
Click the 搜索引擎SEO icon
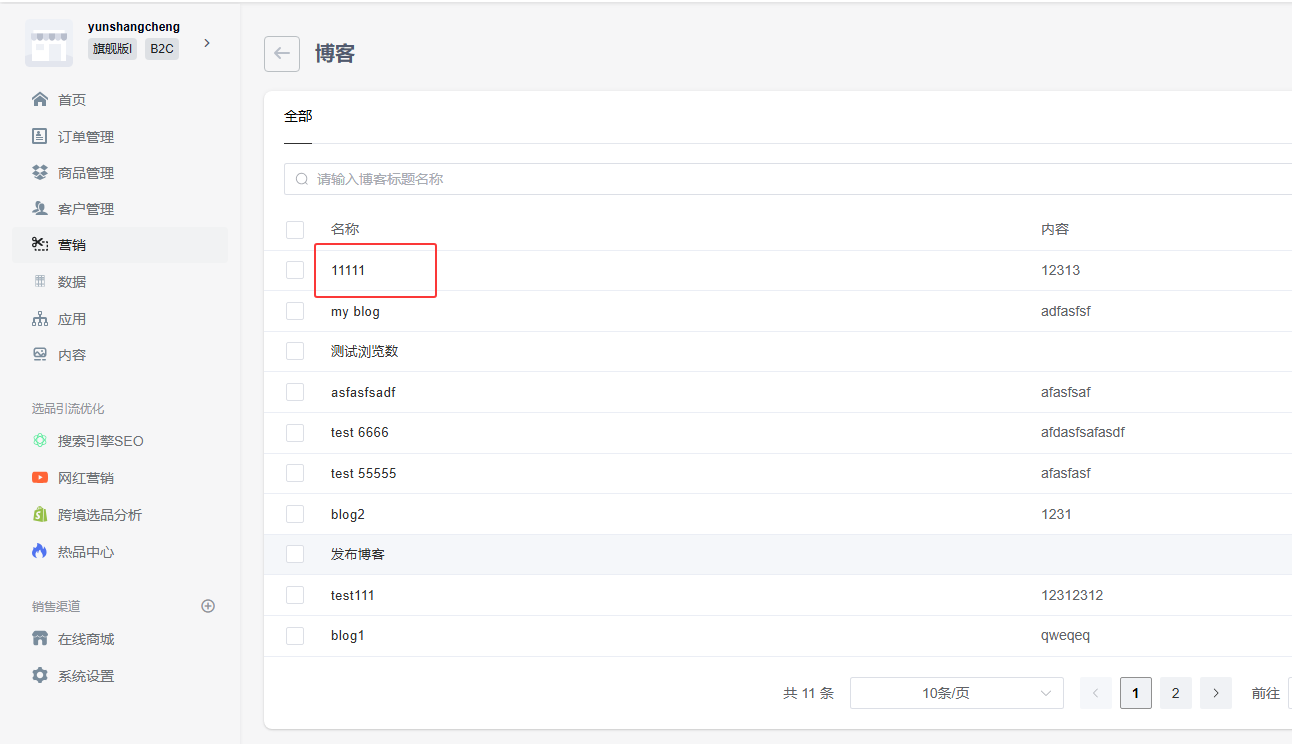coord(40,441)
